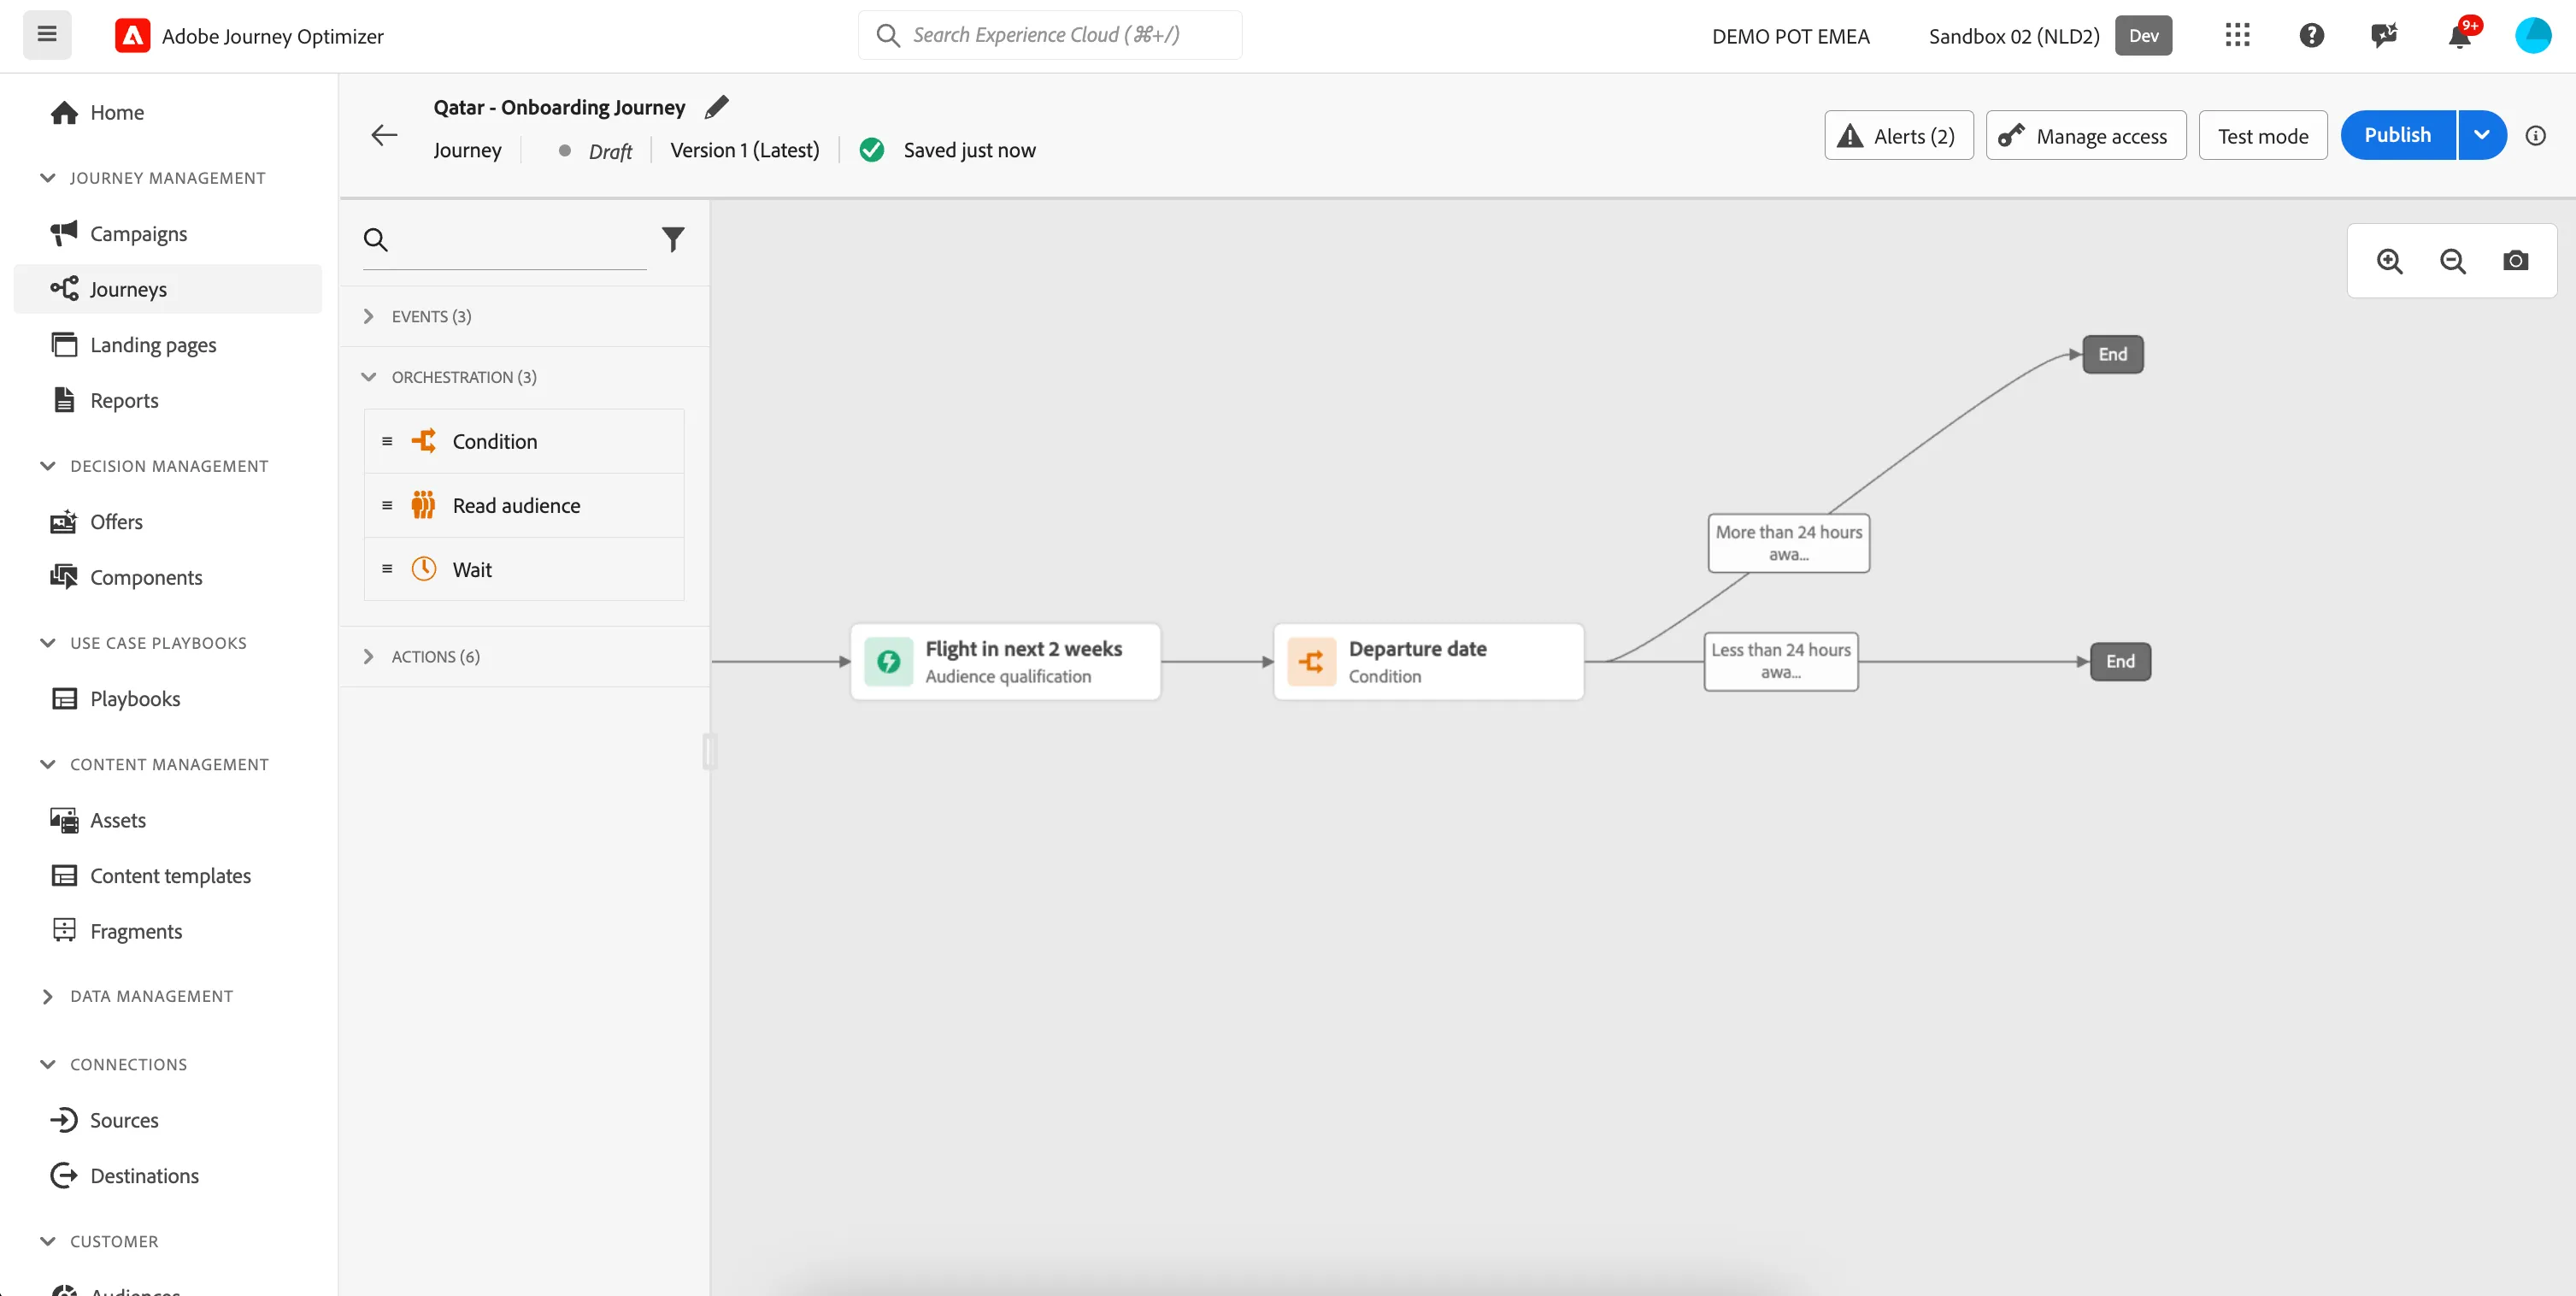Open Content templates in the sidebar
2576x1296 pixels.
point(170,875)
